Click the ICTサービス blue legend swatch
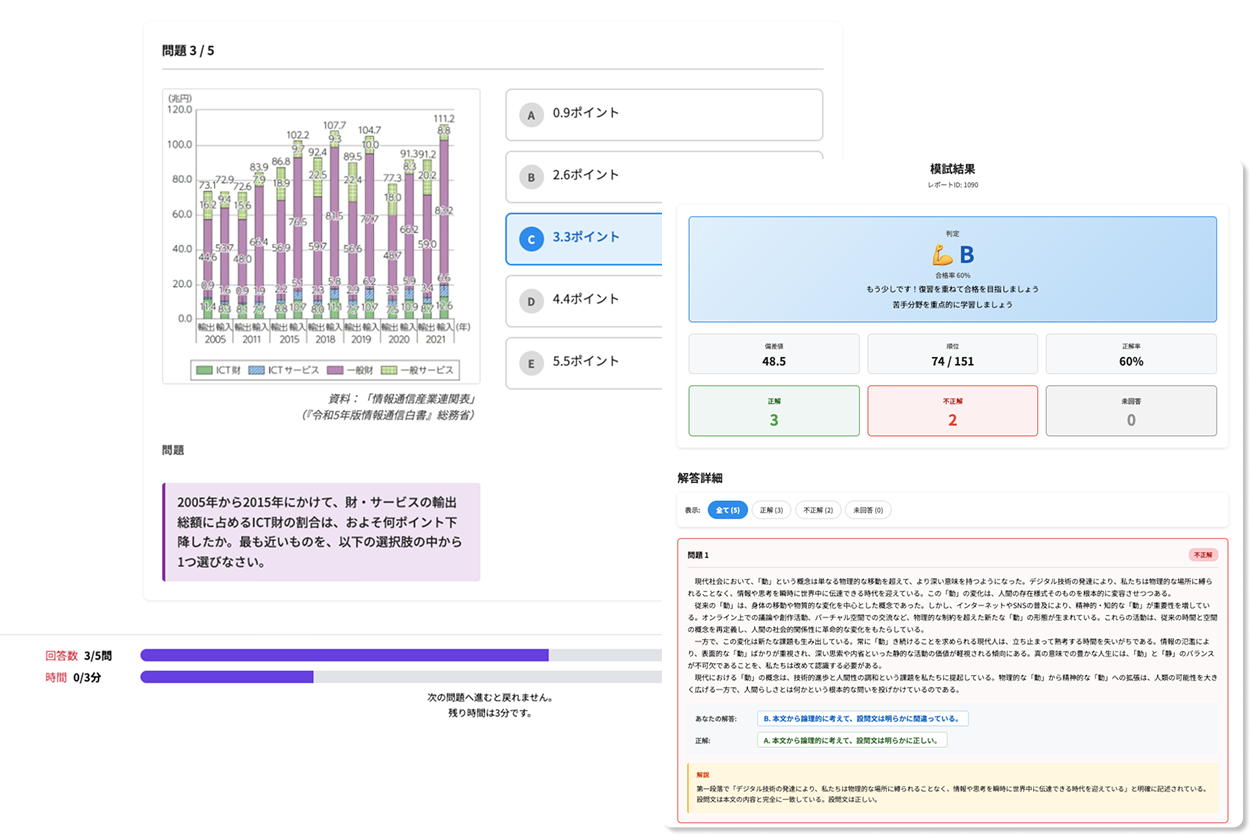The image size is (1251, 836). click(259, 370)
